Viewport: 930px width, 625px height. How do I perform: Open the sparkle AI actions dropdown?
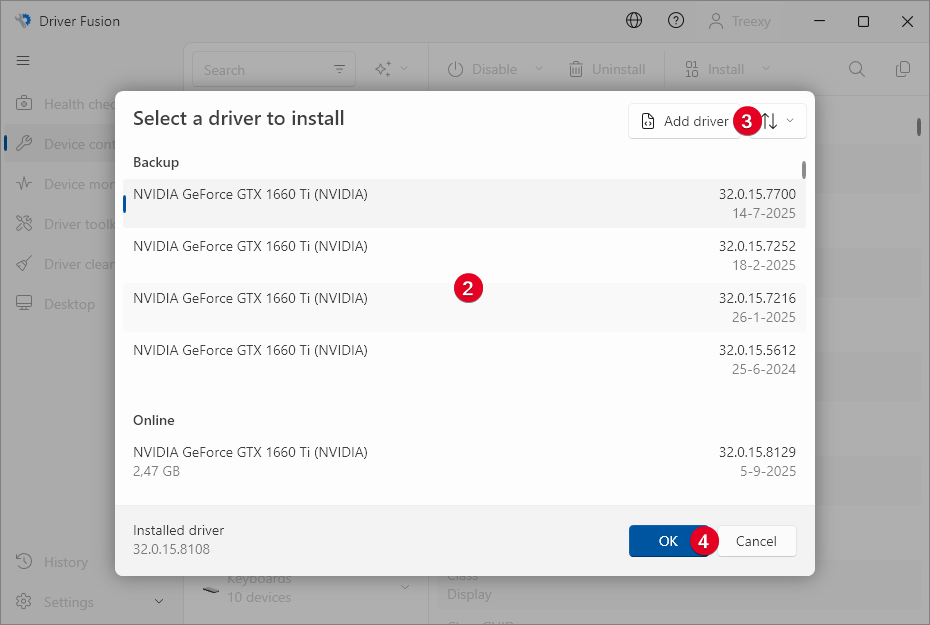[x=391, y=69]
